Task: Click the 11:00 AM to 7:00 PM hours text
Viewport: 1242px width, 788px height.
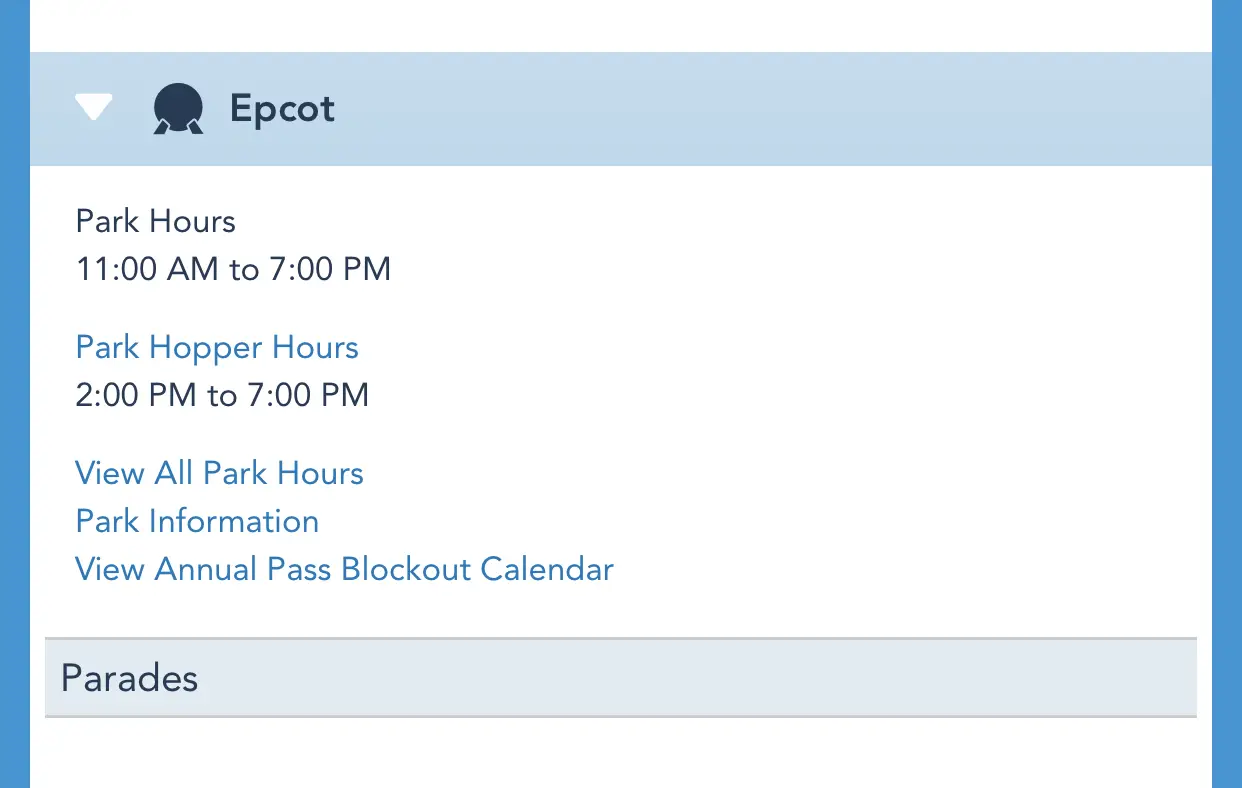Action: [233, 269]
